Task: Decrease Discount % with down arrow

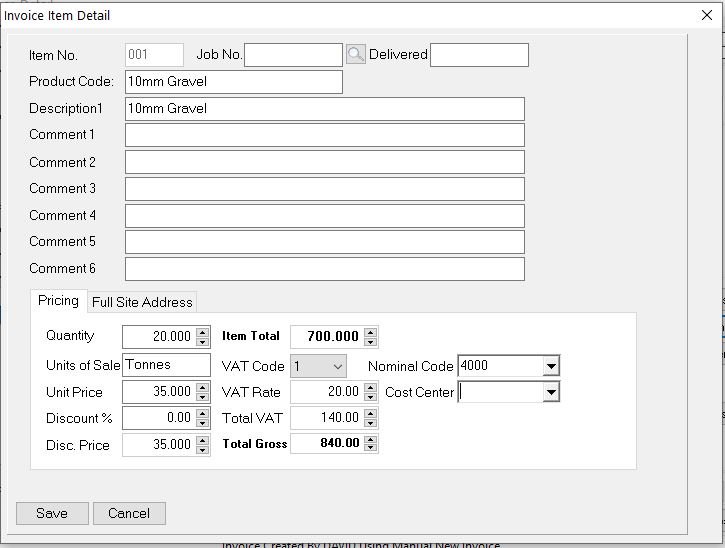Action: coord(202,423)
